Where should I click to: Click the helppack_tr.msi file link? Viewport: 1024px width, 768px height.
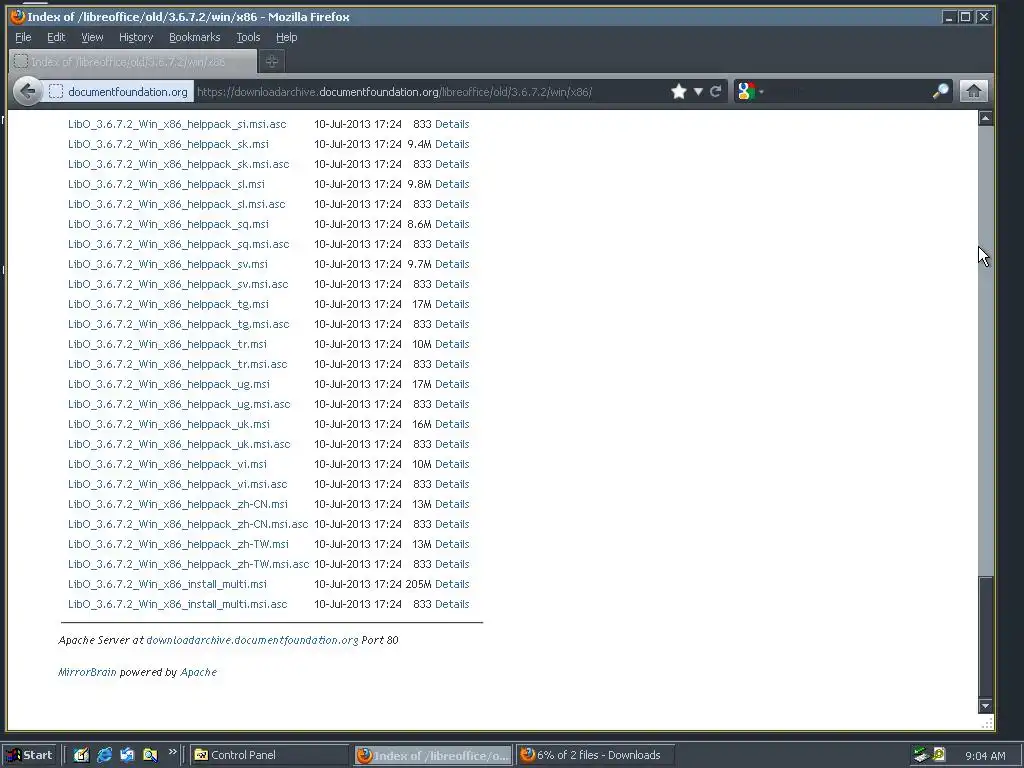click(x=167, y=344)
